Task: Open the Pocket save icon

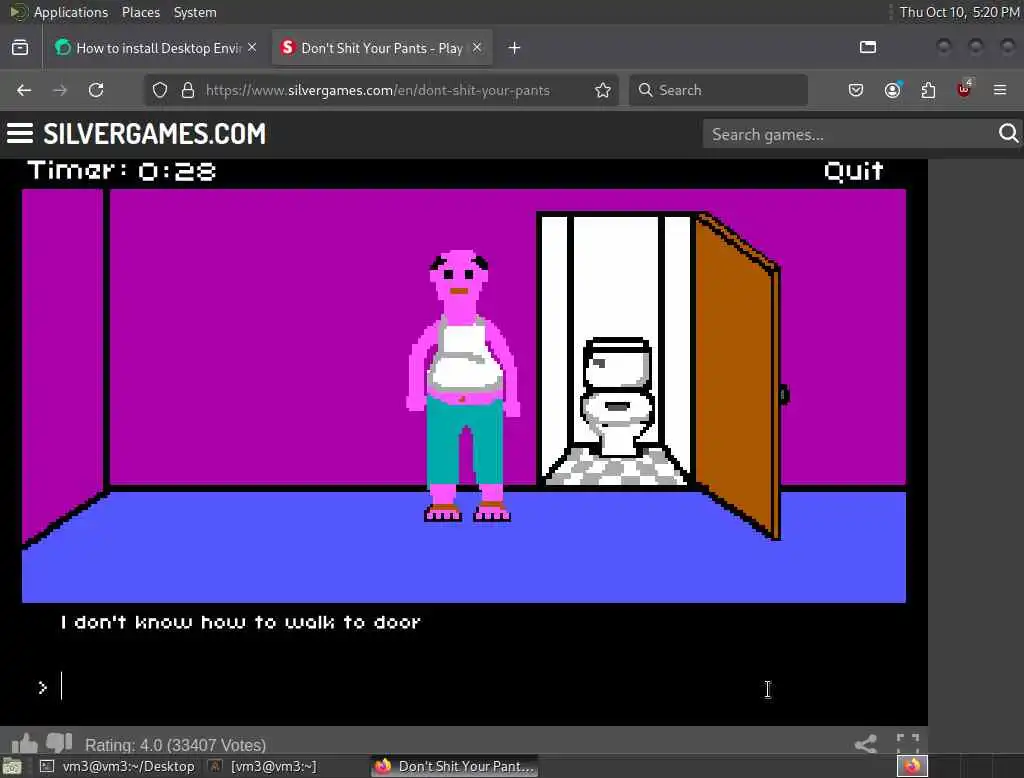Action: pyautogui.click(x=856, y=90)
